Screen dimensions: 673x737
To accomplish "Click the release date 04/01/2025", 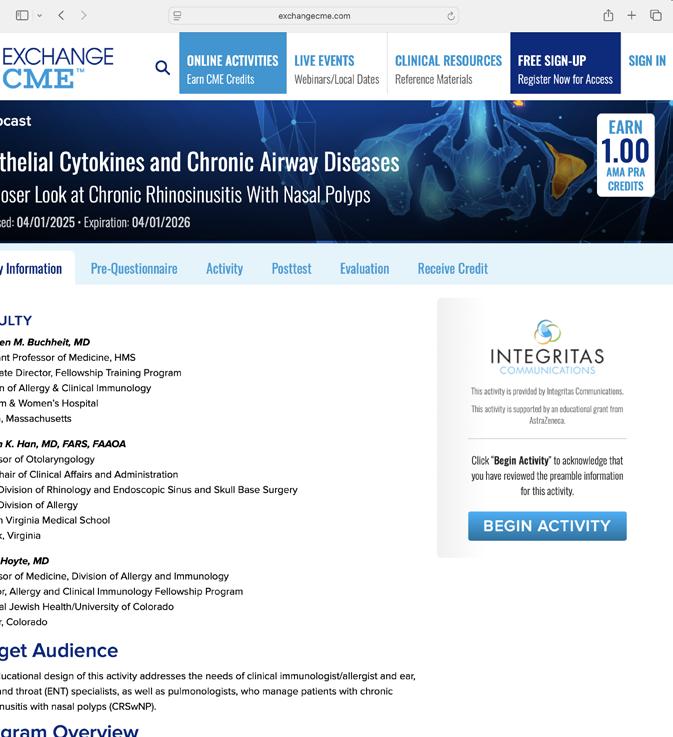I will click(x=46, y=222).
